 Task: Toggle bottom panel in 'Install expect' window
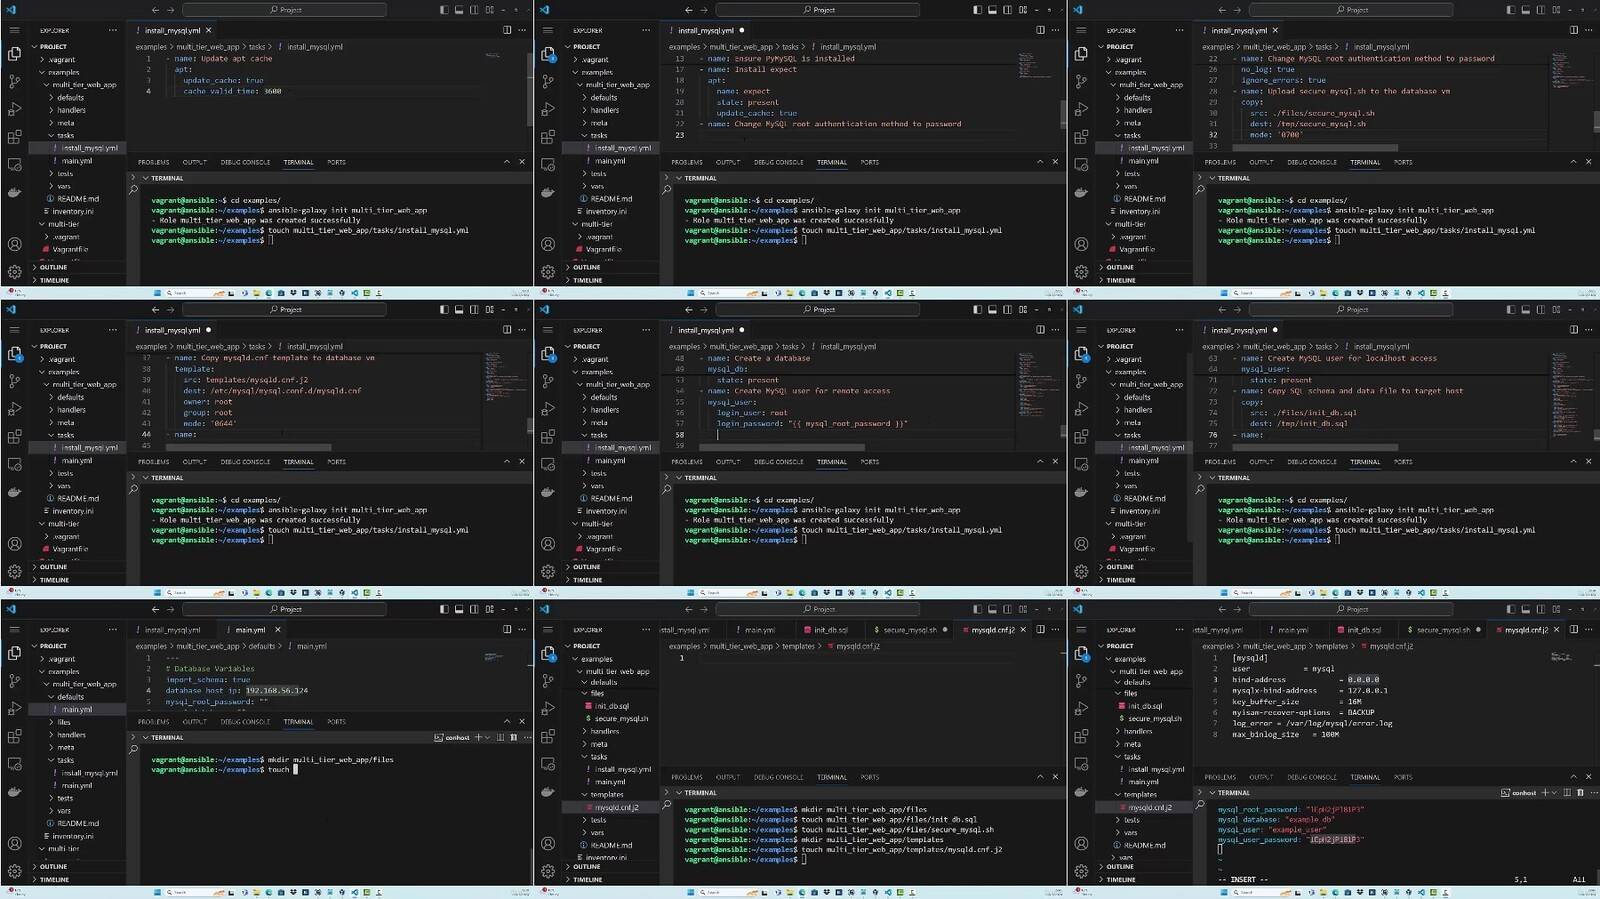992,10
